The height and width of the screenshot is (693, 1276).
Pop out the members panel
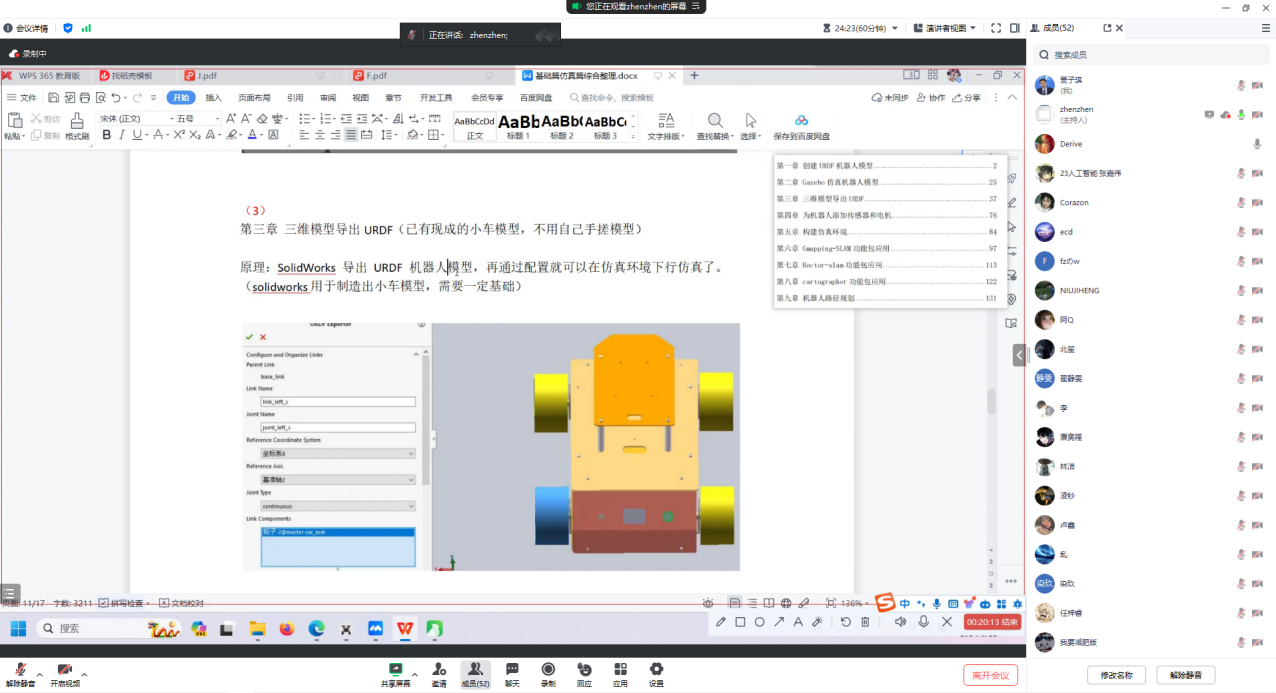tap(1107, 28)
